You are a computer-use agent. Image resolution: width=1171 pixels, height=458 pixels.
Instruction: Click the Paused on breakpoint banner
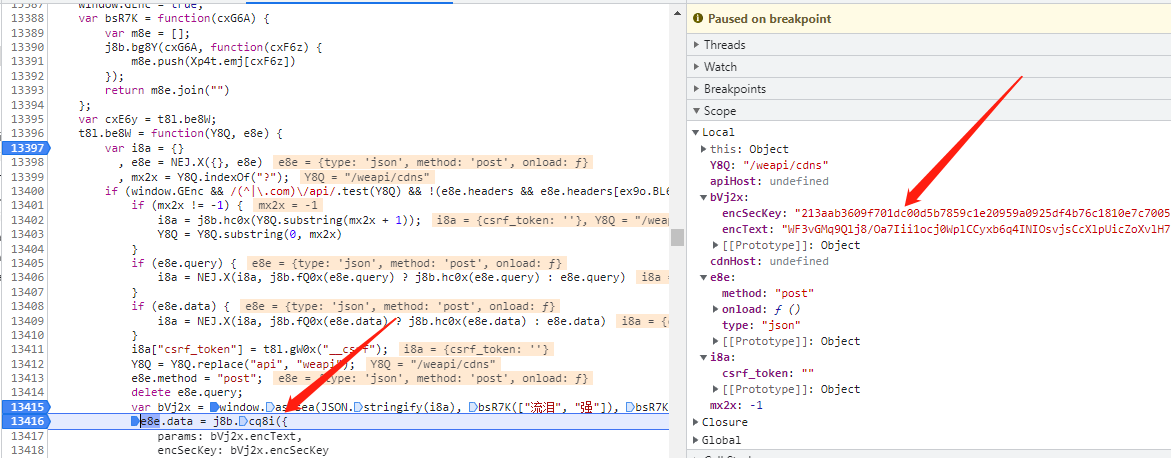click(x=928, y=19)
